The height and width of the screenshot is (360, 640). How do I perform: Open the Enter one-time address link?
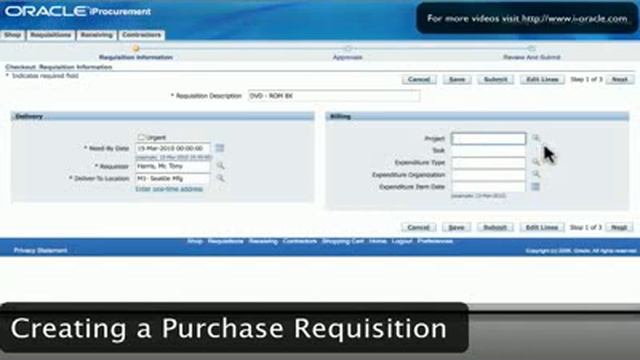(169, 189)
